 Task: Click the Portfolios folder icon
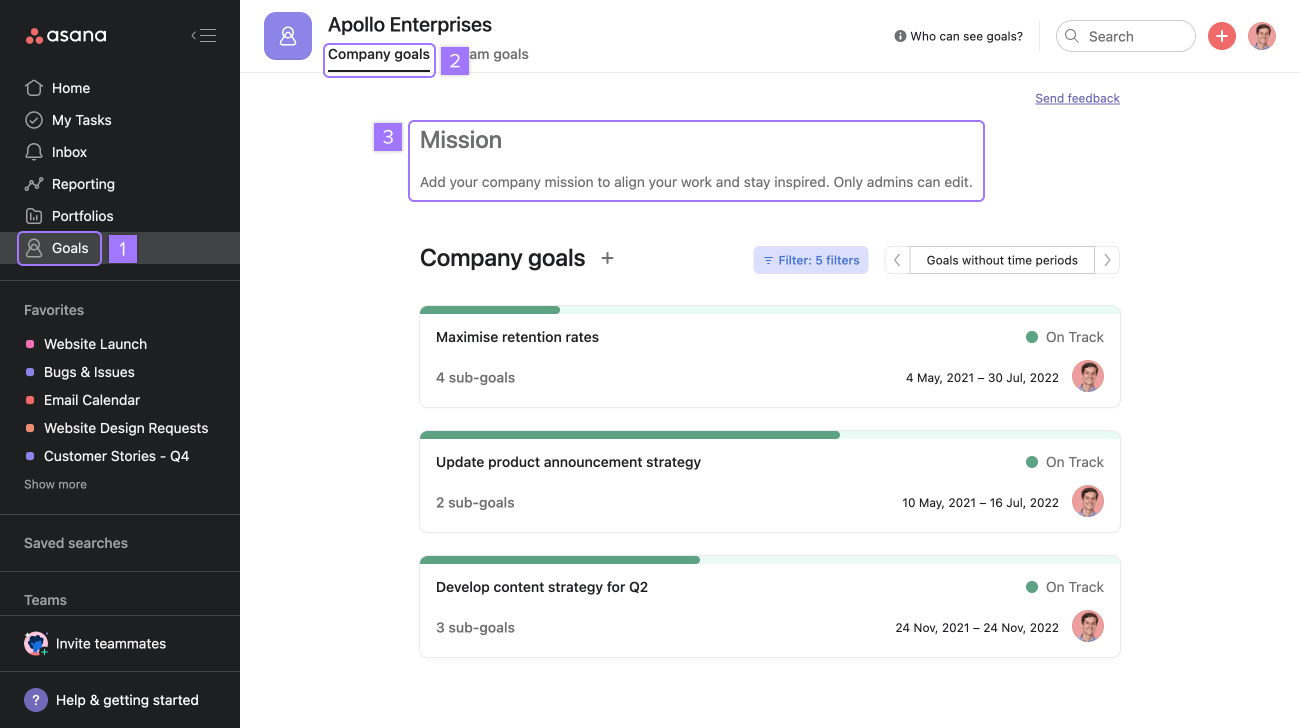34,216
